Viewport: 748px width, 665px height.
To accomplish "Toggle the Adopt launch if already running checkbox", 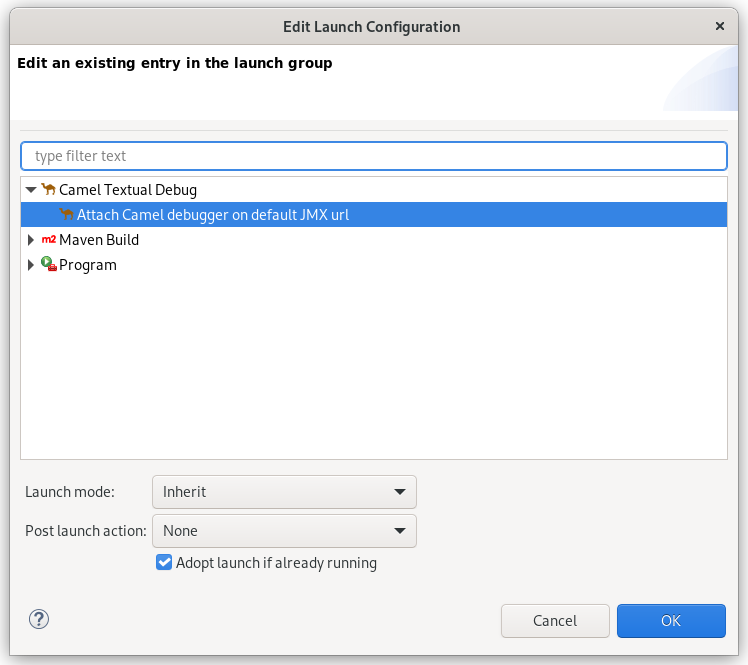I will click(165, 563).
